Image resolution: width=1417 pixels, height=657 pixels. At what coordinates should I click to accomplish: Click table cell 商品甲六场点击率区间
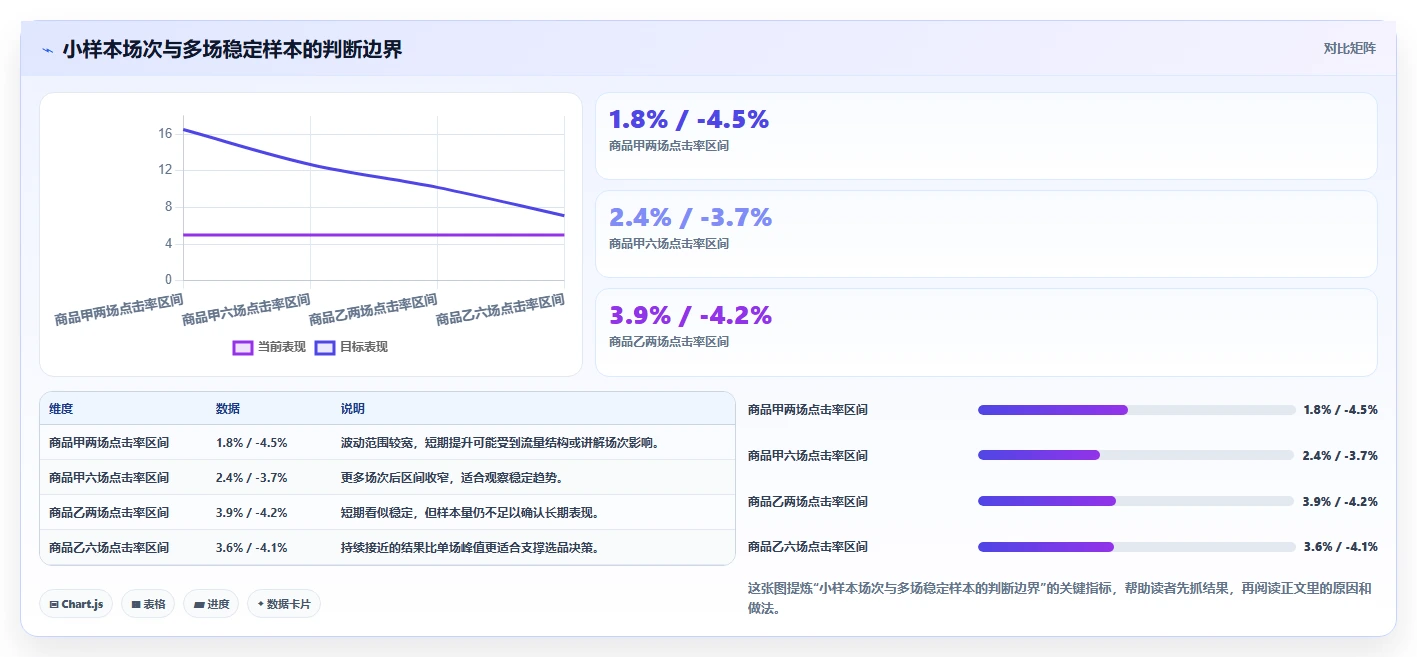point(109,477)
